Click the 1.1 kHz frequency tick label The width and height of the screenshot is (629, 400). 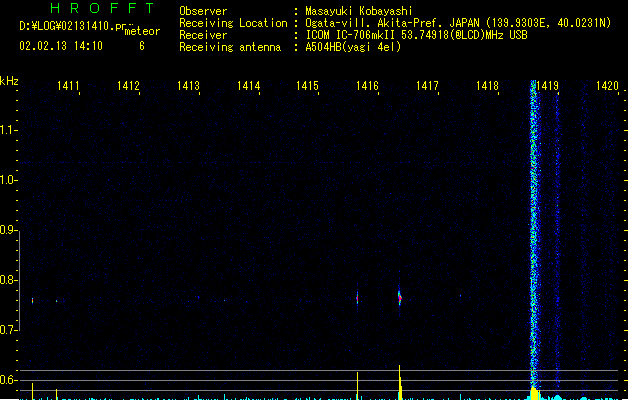8,130
